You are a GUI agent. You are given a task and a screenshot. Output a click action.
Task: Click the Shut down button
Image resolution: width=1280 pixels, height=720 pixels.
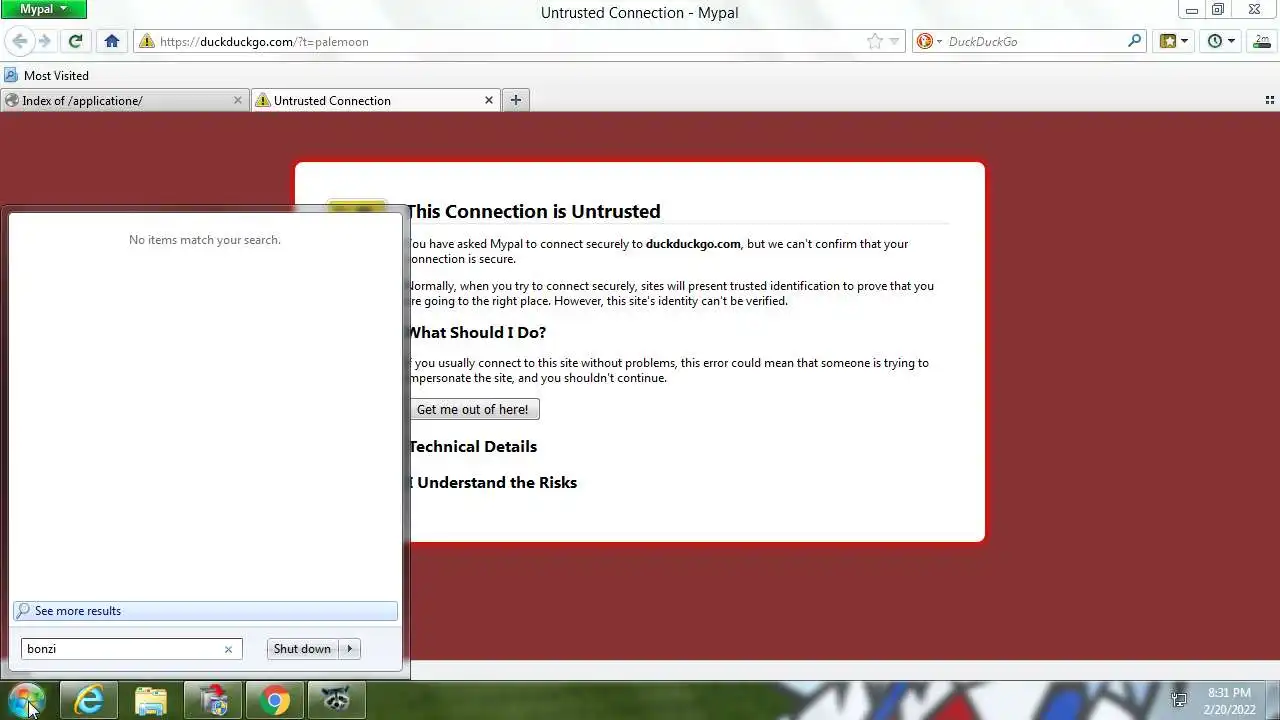(302, 649)
